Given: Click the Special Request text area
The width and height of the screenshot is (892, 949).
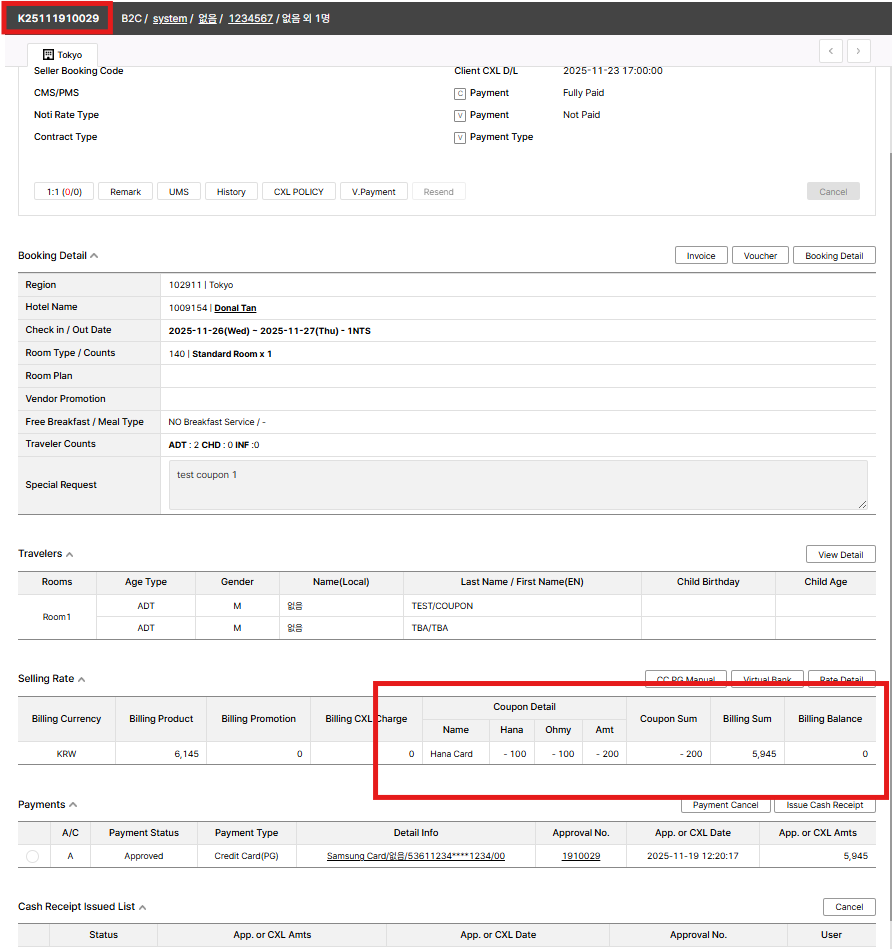Looking at the screenshot, I should coord(517,485).
